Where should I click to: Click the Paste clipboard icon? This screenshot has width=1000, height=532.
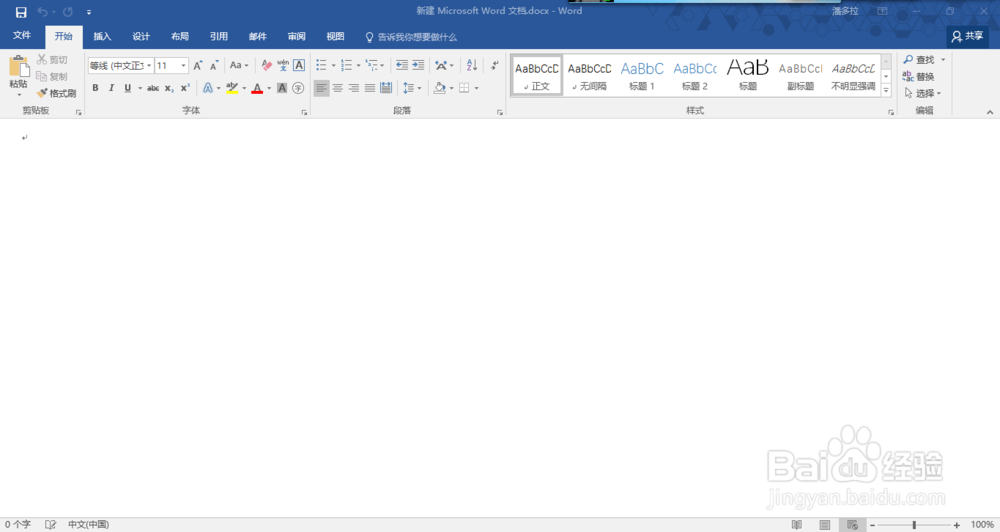18,66
